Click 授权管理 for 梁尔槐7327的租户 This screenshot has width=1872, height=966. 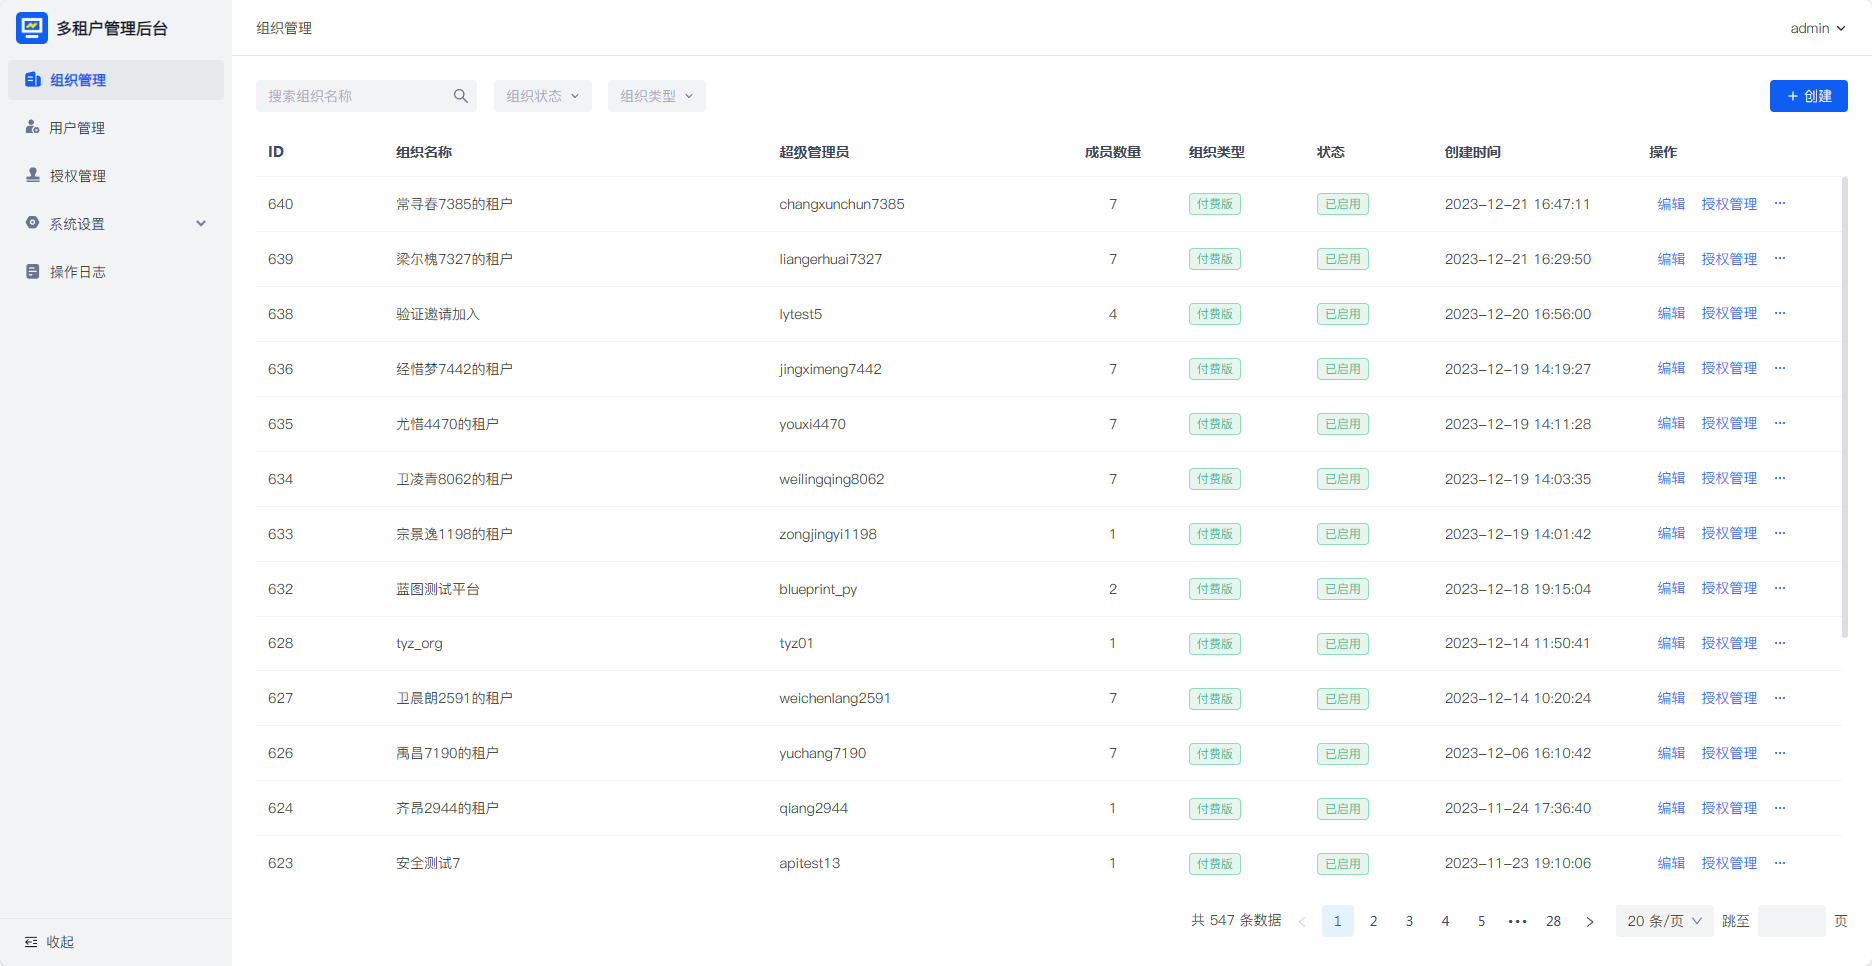point(1729,259)
